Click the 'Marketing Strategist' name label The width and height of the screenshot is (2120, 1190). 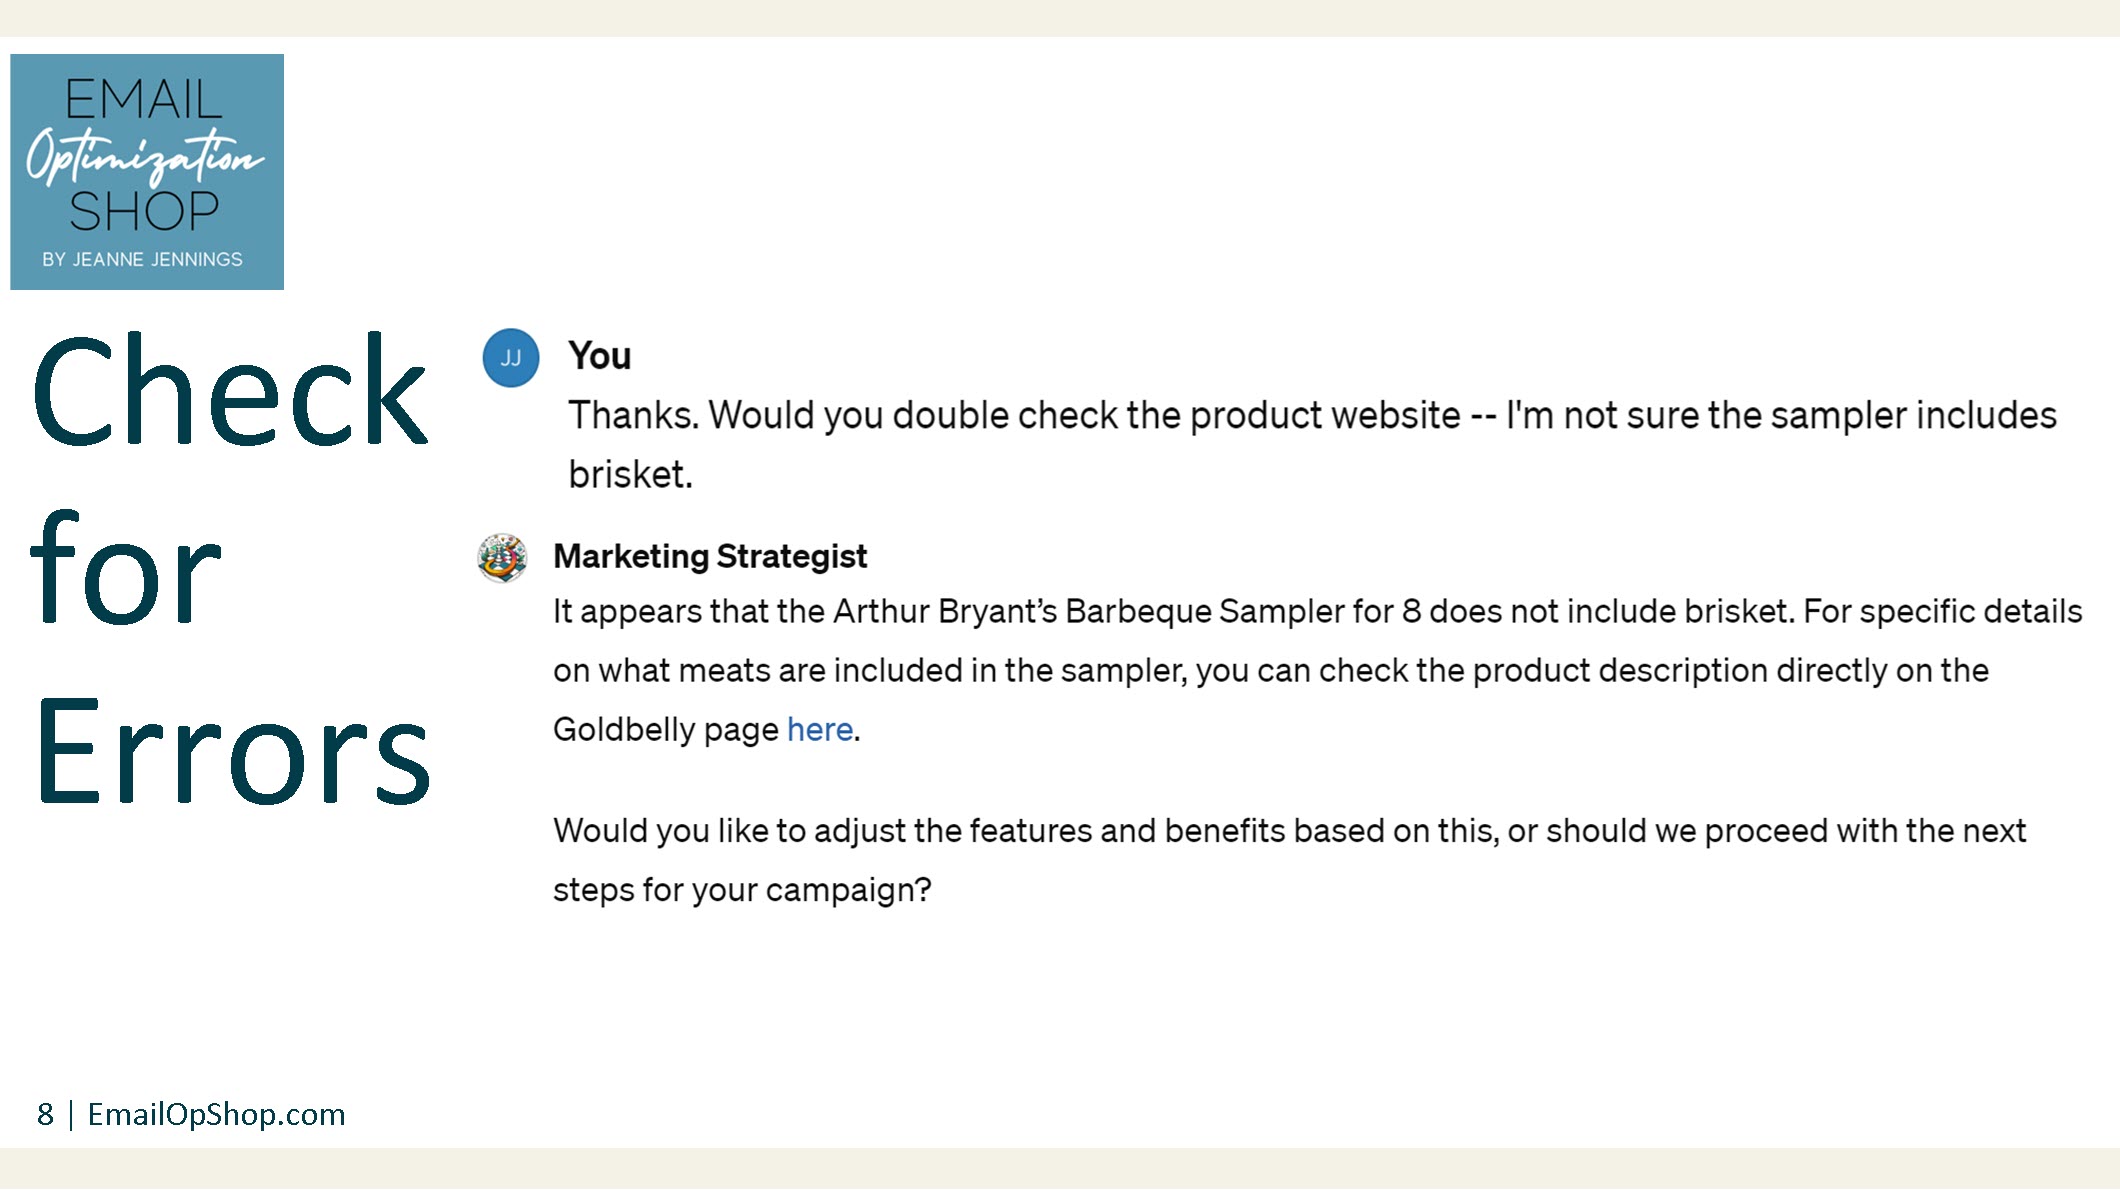(x=710, y=556)
